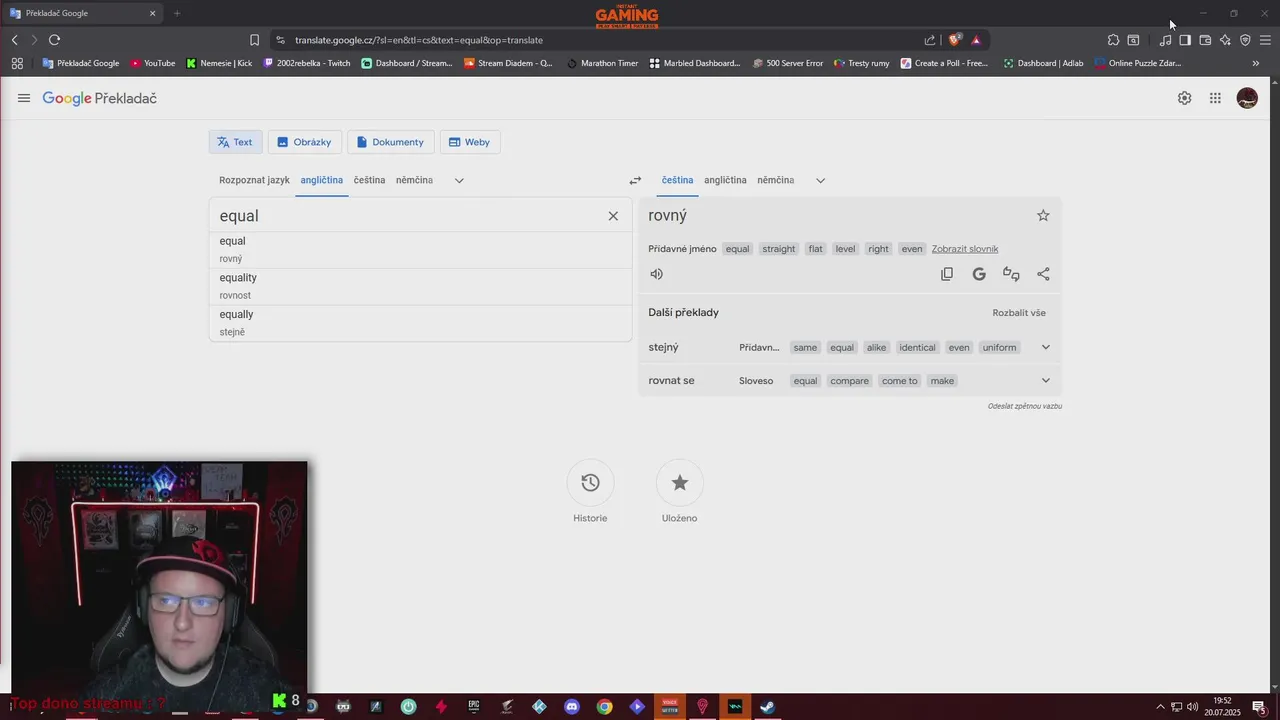
Task: Open Brave VPN shield icon
Action: click(x=1245, y=40)
